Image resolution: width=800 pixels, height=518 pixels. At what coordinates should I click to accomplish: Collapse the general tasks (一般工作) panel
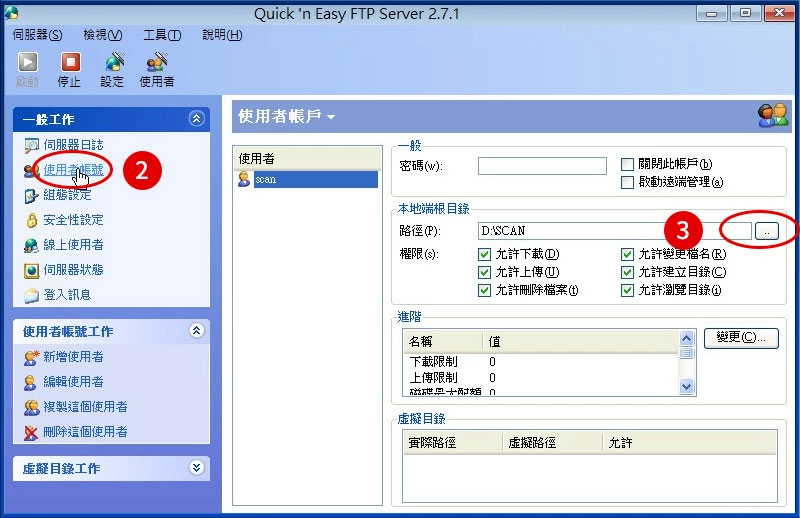point(196,119)
